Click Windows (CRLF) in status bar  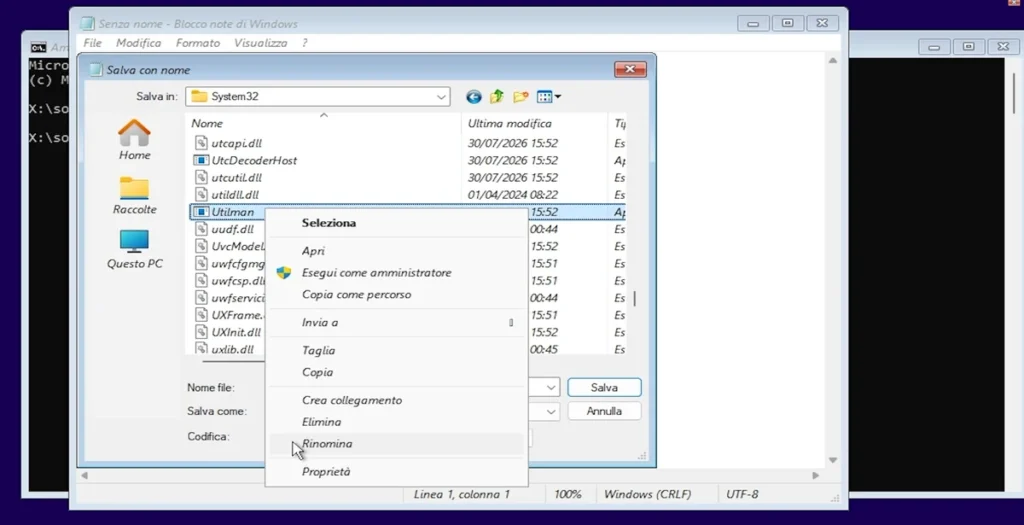tap(647, 494)
